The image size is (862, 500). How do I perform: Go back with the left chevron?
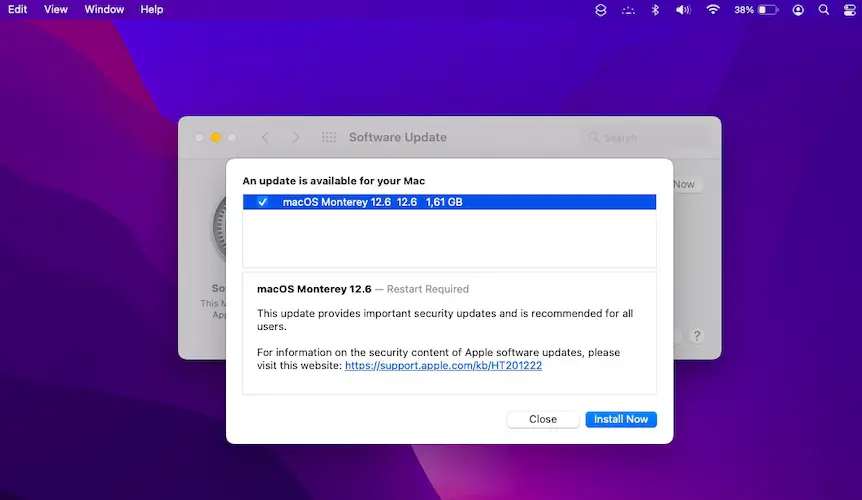[265, 137]
